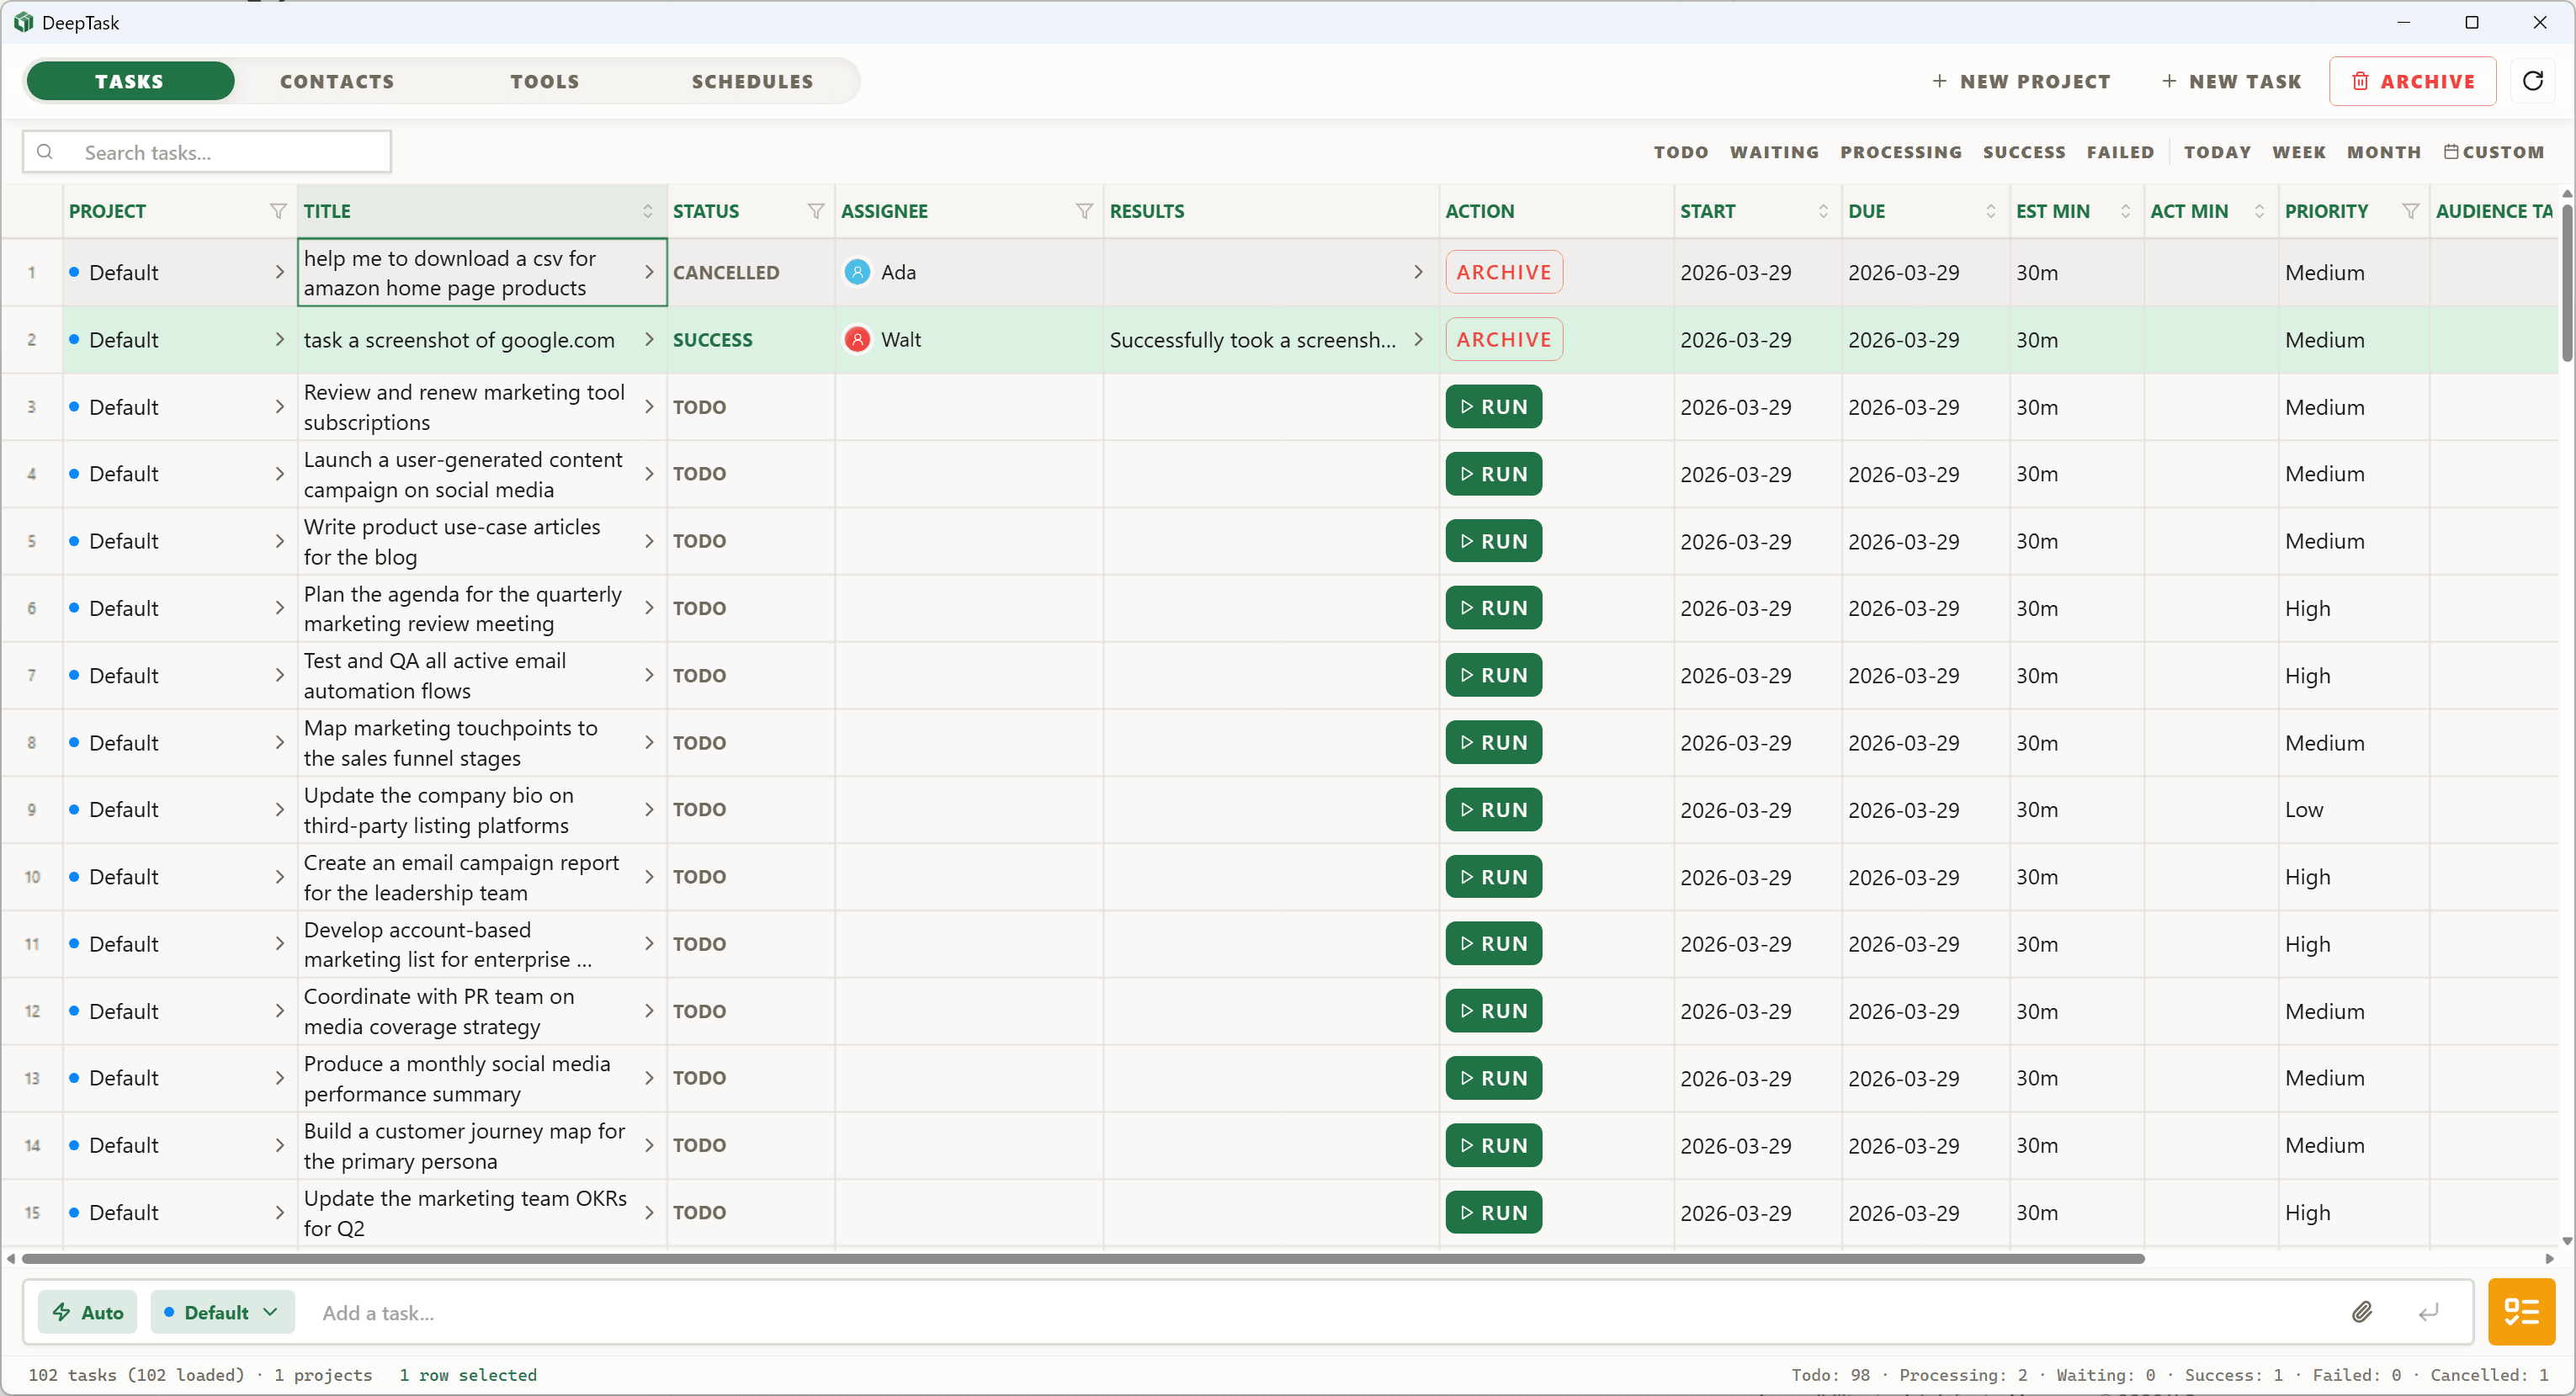This screenshot has width=2576, height=1396.
Task: Click Ada's avatar in the cancelled task row
Action: pos(858,272)
